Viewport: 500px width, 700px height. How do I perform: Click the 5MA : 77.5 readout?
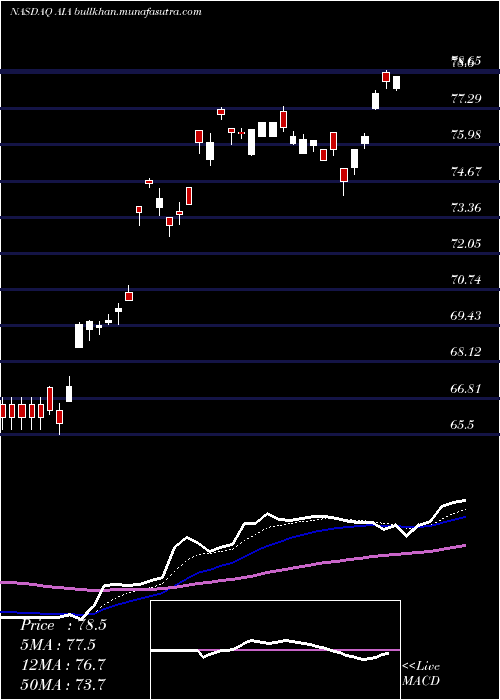(x=58, y=645)
